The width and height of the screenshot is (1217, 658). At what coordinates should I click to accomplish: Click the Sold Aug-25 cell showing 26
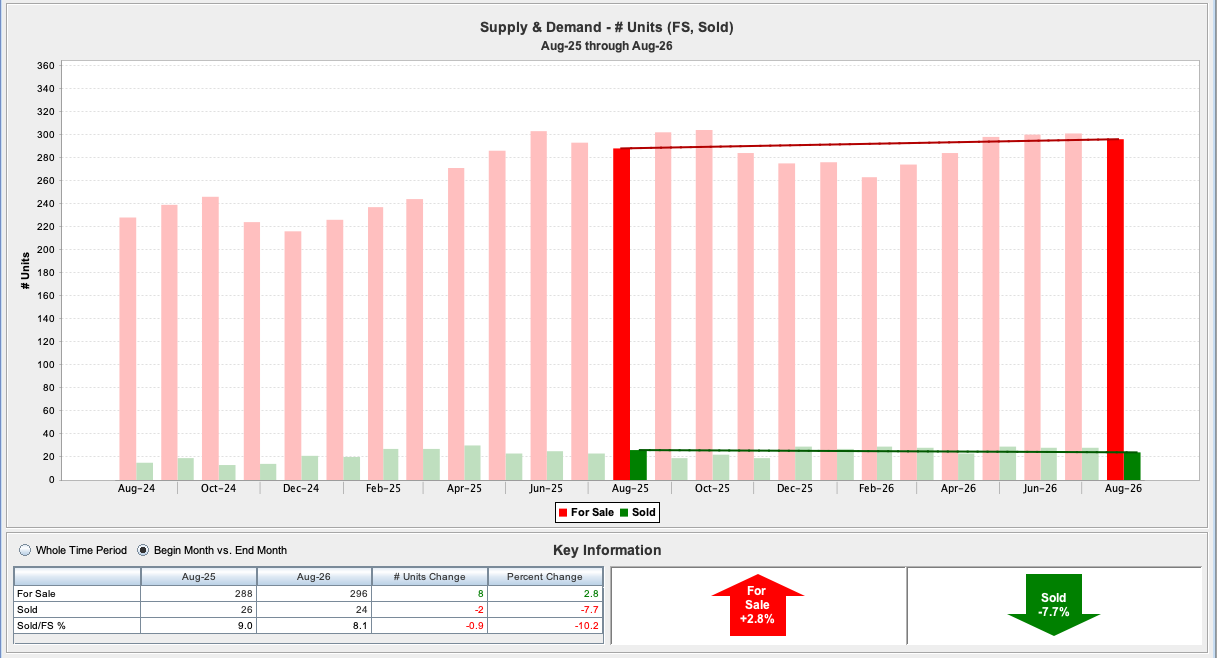(x=199, y=609)
